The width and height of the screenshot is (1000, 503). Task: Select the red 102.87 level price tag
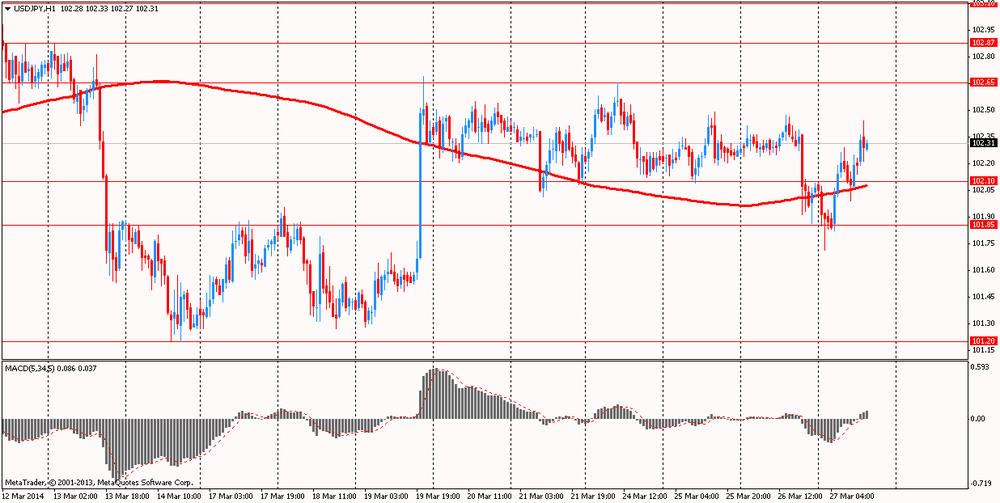pyautogui.click(x=983, y=43)
